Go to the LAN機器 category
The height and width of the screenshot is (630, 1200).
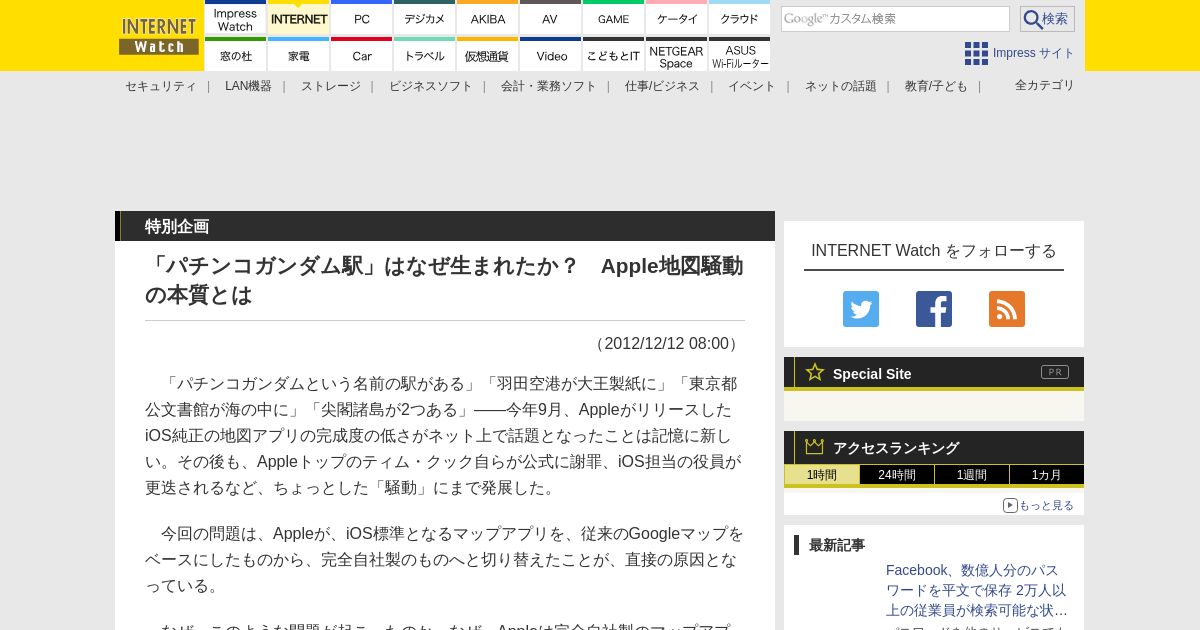248,86
